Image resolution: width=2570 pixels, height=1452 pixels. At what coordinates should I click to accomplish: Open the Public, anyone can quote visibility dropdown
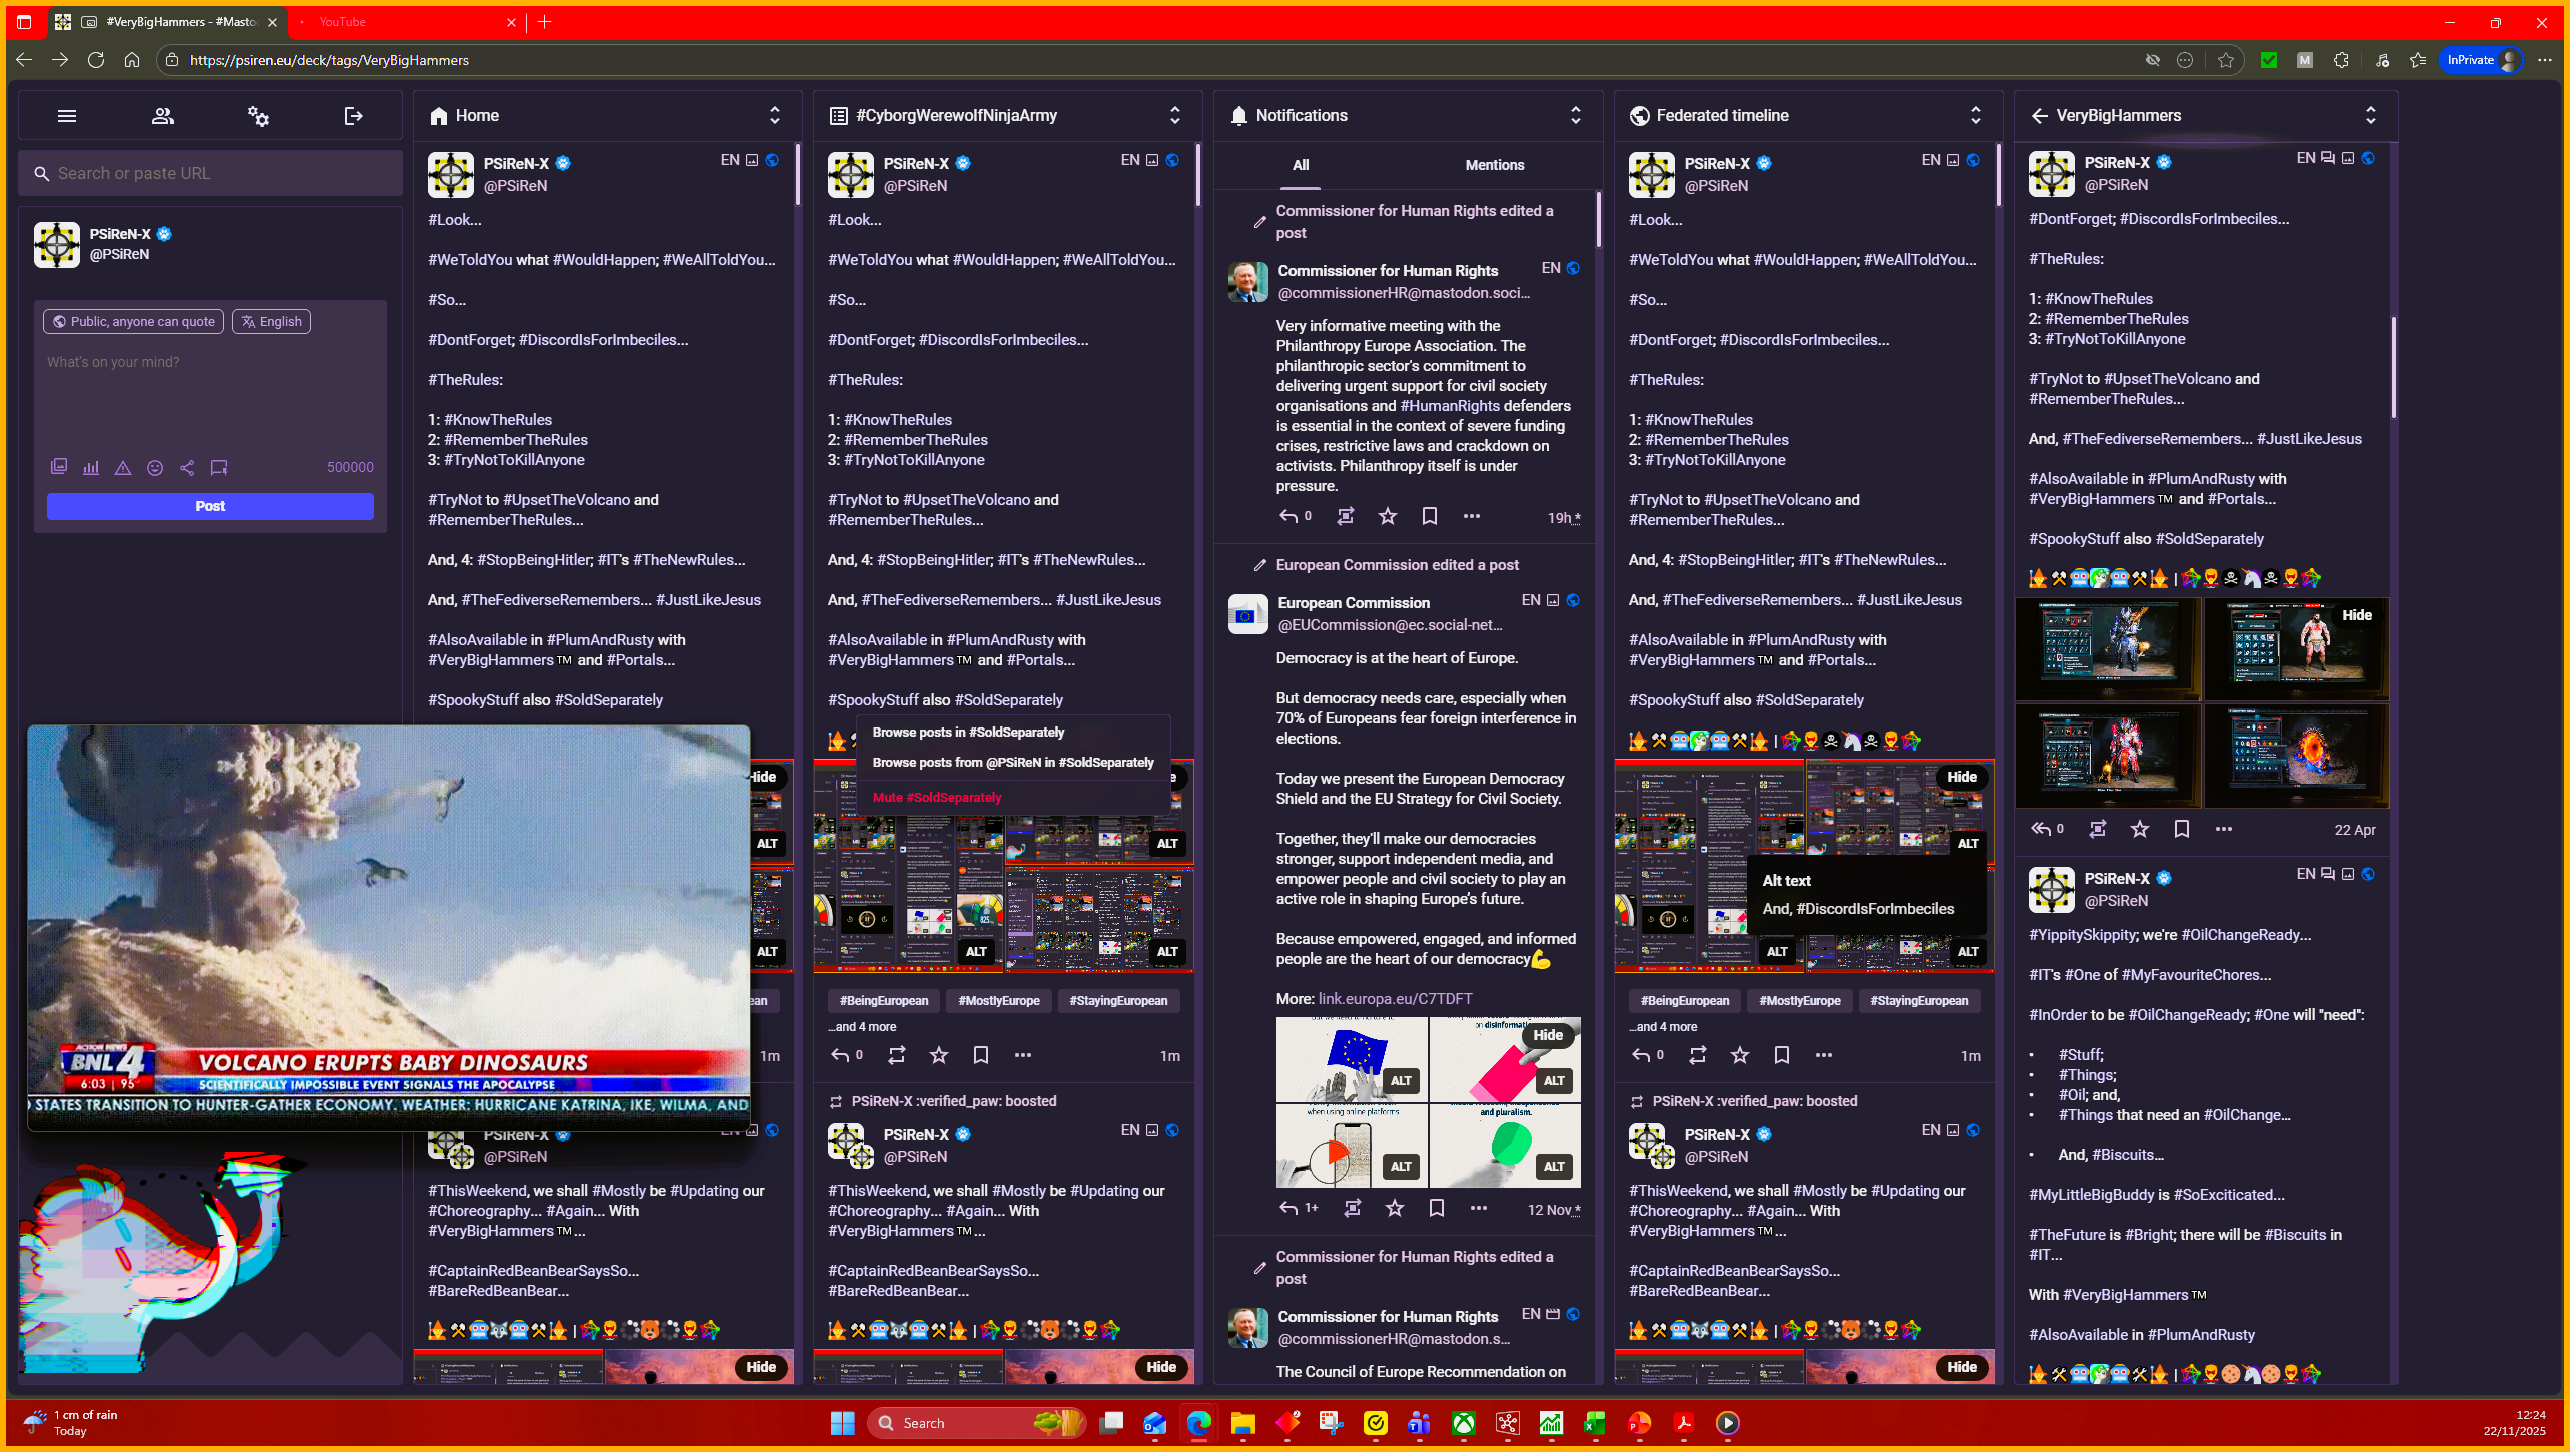(133, 322)
